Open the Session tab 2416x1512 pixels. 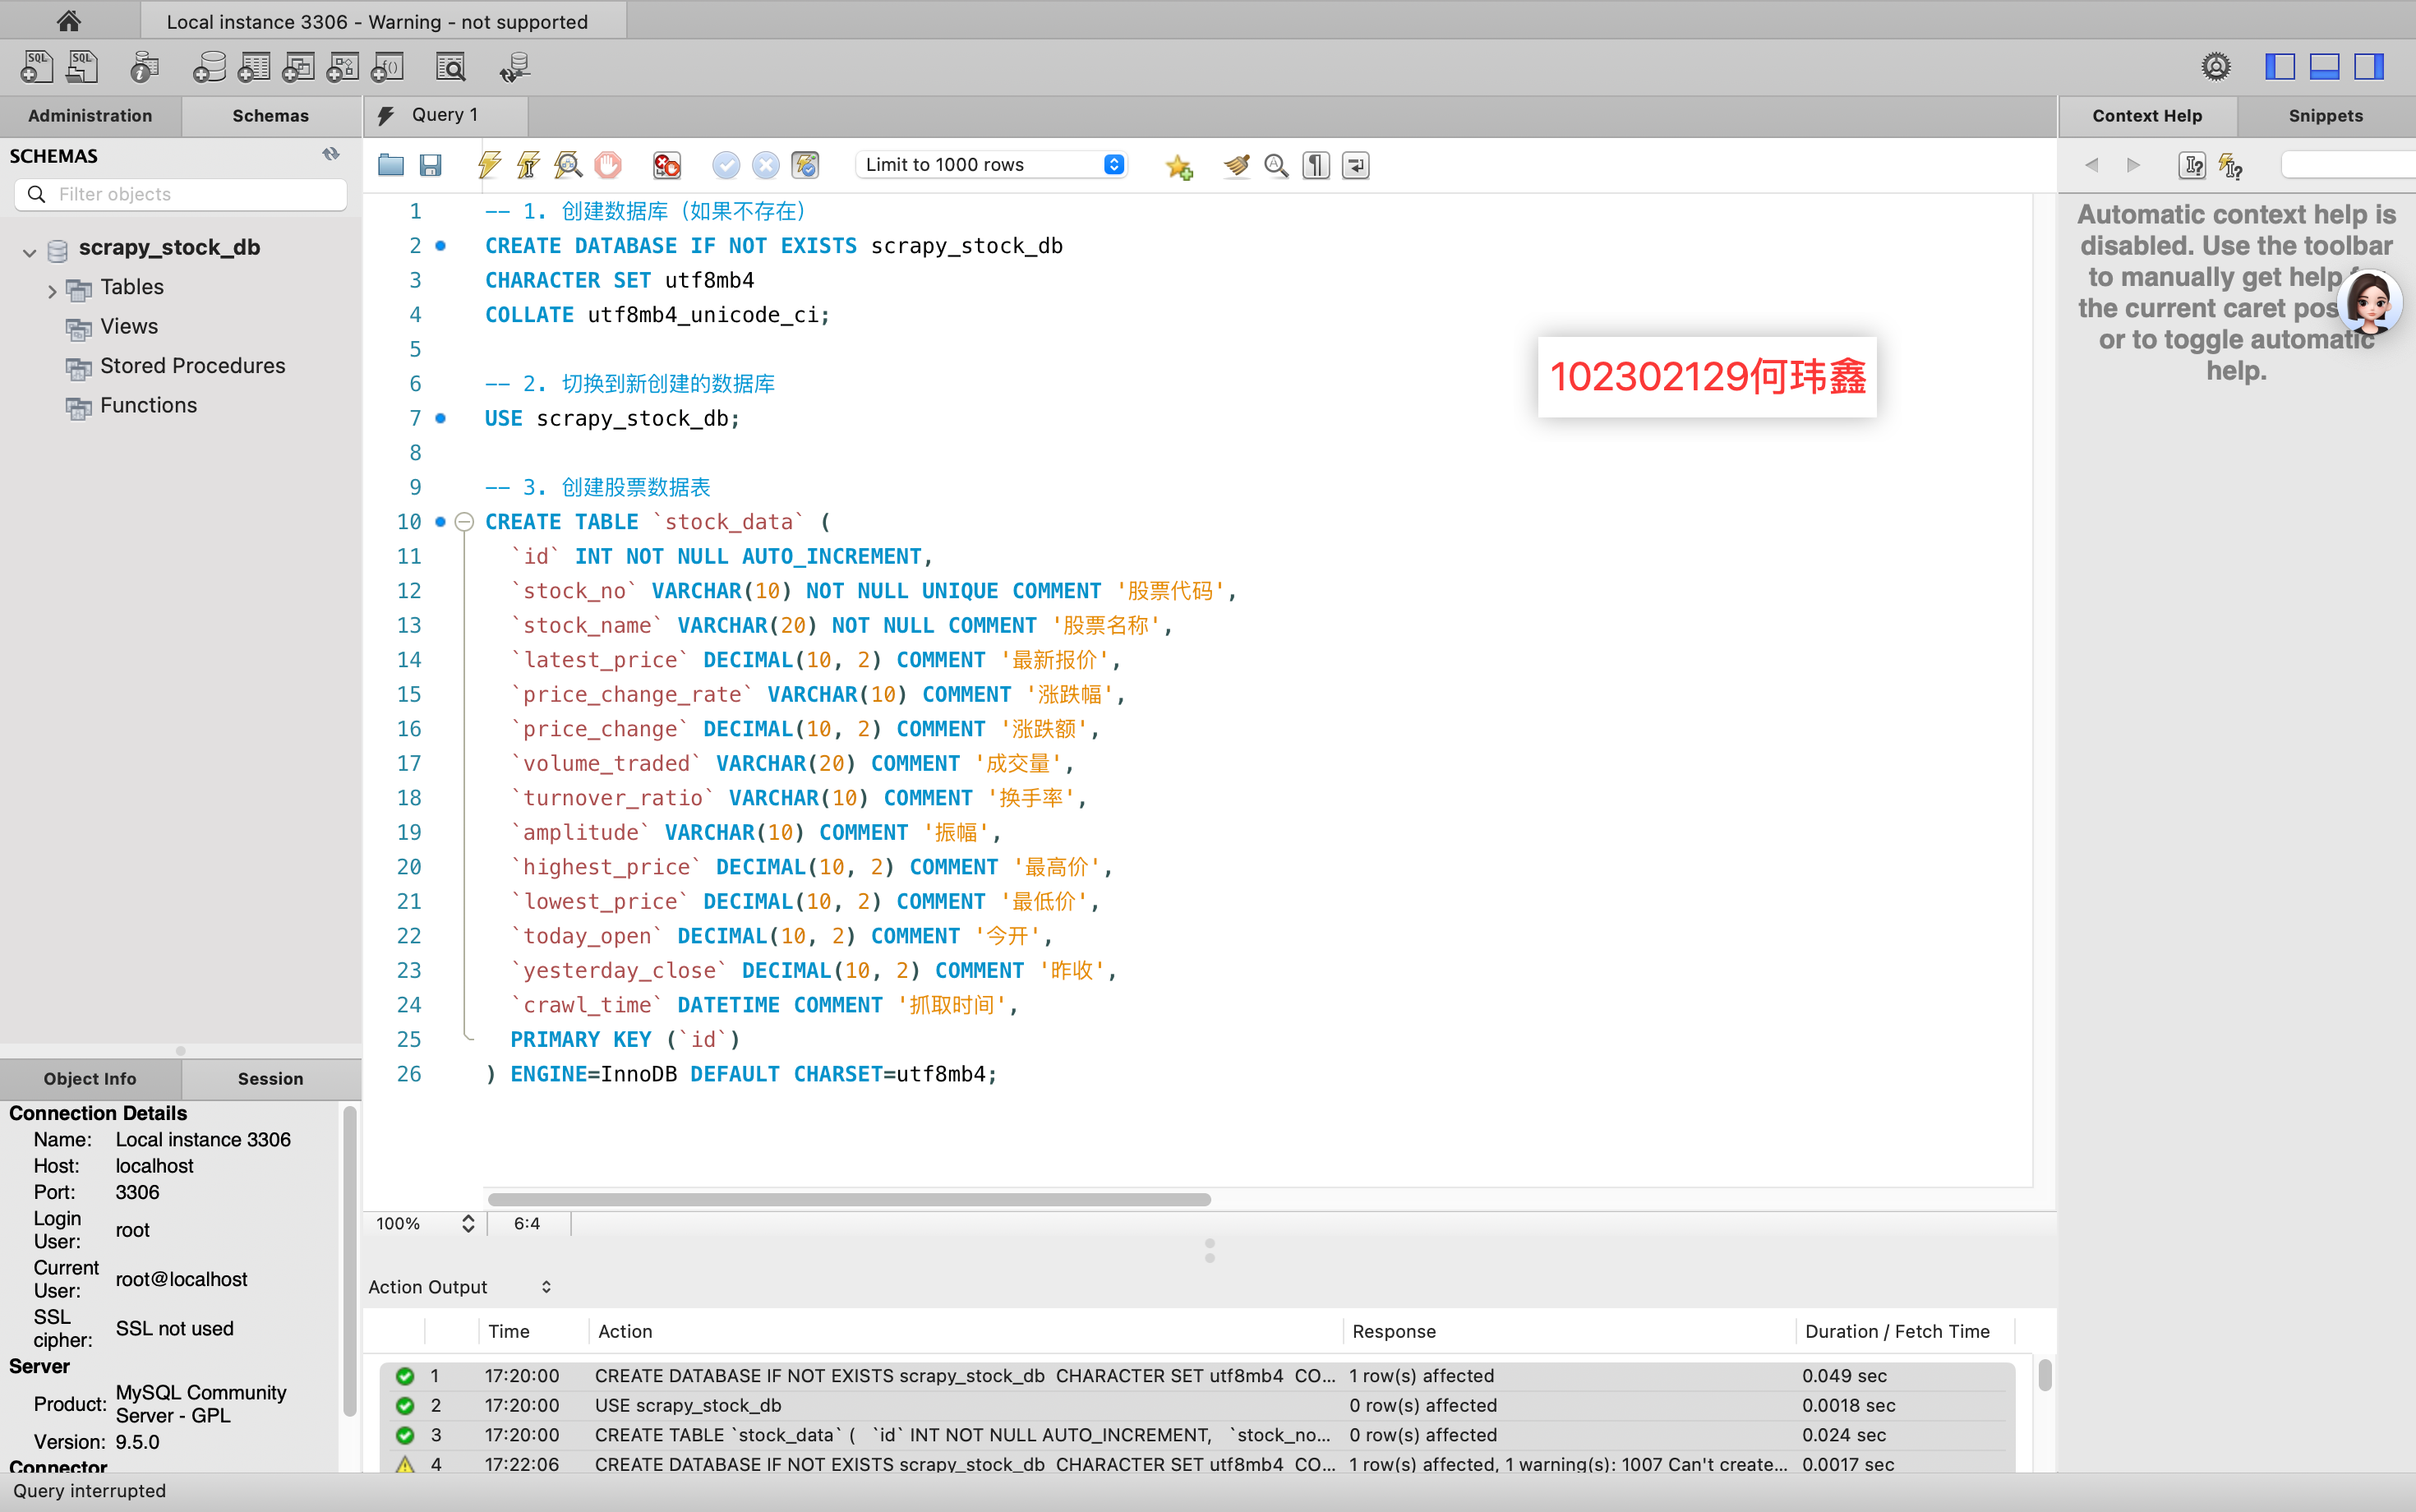click(270, 1078)
